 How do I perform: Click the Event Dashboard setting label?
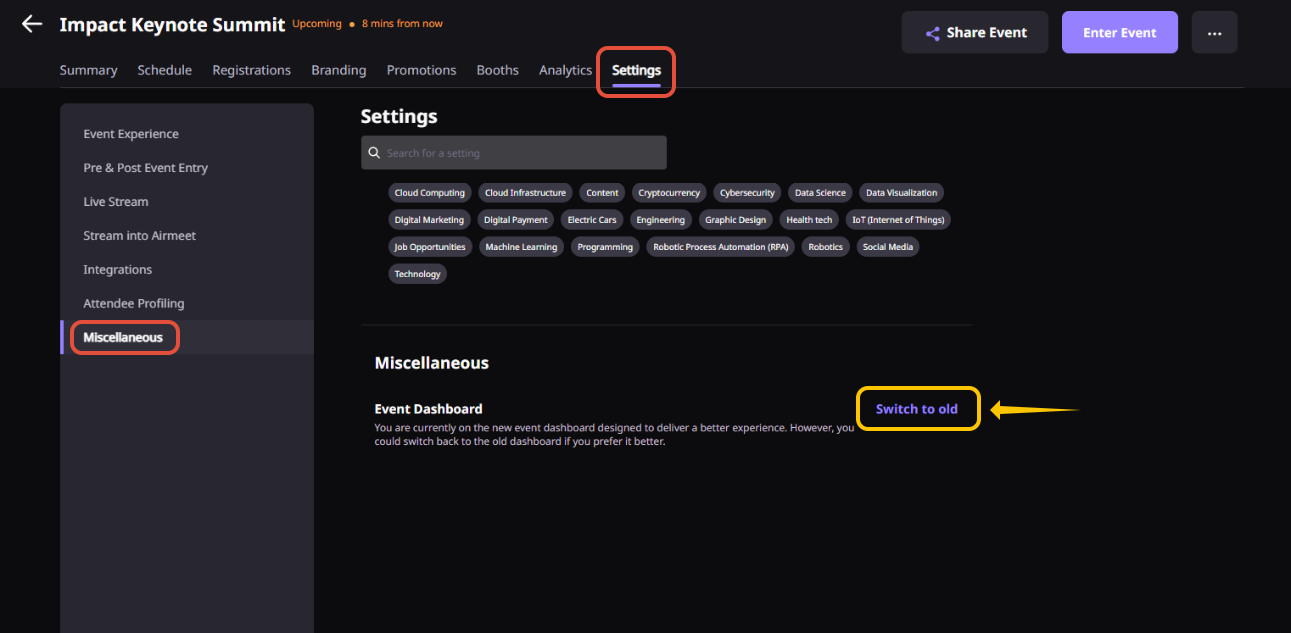[428, 409]
